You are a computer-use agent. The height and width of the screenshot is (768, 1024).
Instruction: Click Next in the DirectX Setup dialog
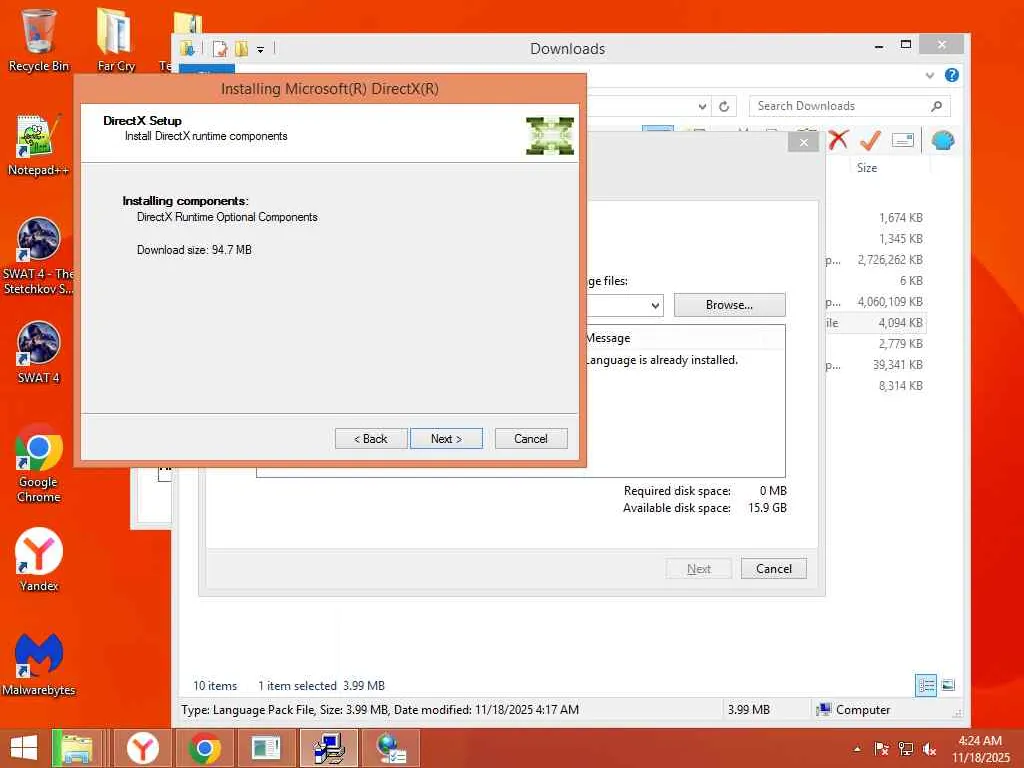(x=446, y=439)
